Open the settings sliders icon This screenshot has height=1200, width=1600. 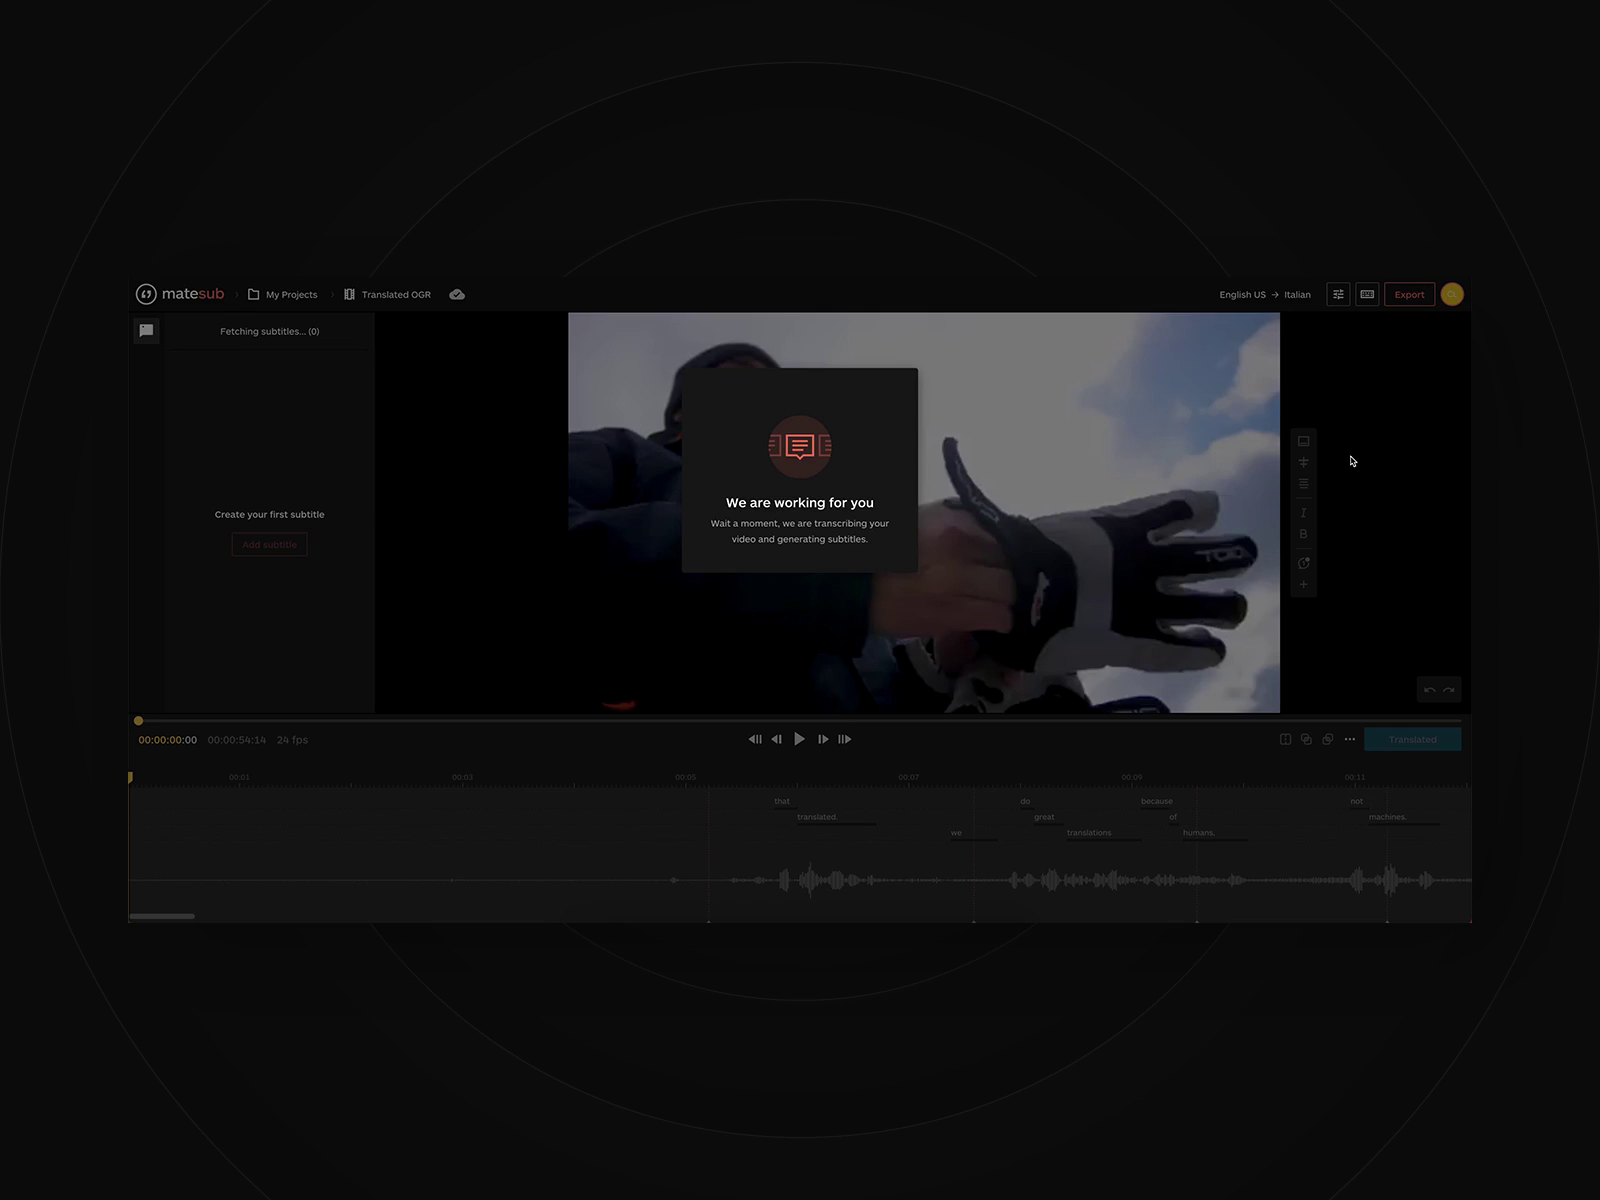(x=1338, y=294)
